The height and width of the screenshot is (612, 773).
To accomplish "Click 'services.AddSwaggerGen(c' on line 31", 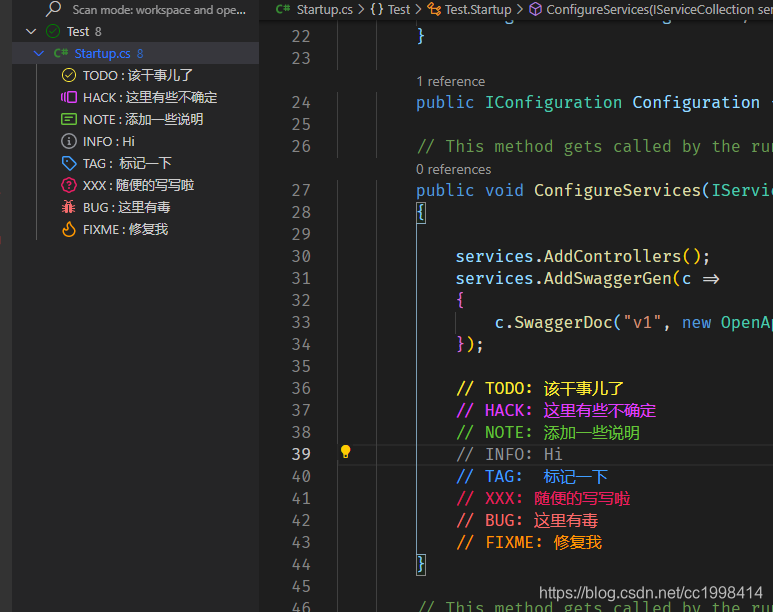I will (x=573, y=278).
